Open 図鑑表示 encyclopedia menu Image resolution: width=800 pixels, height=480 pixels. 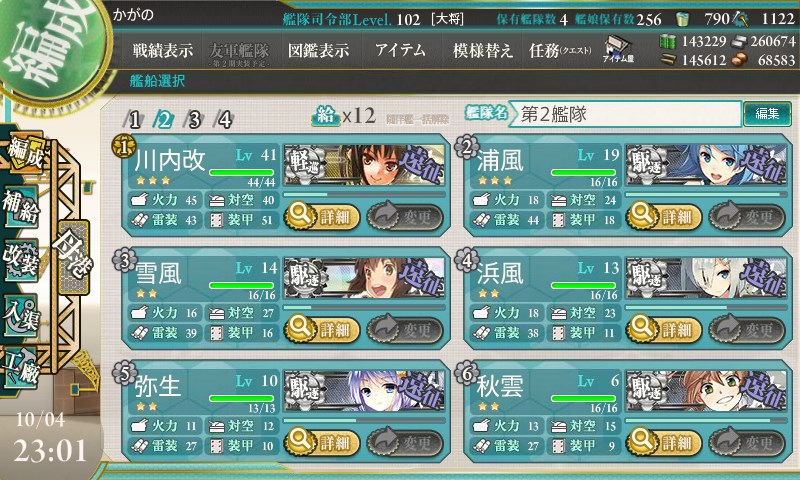pos(318,50)
